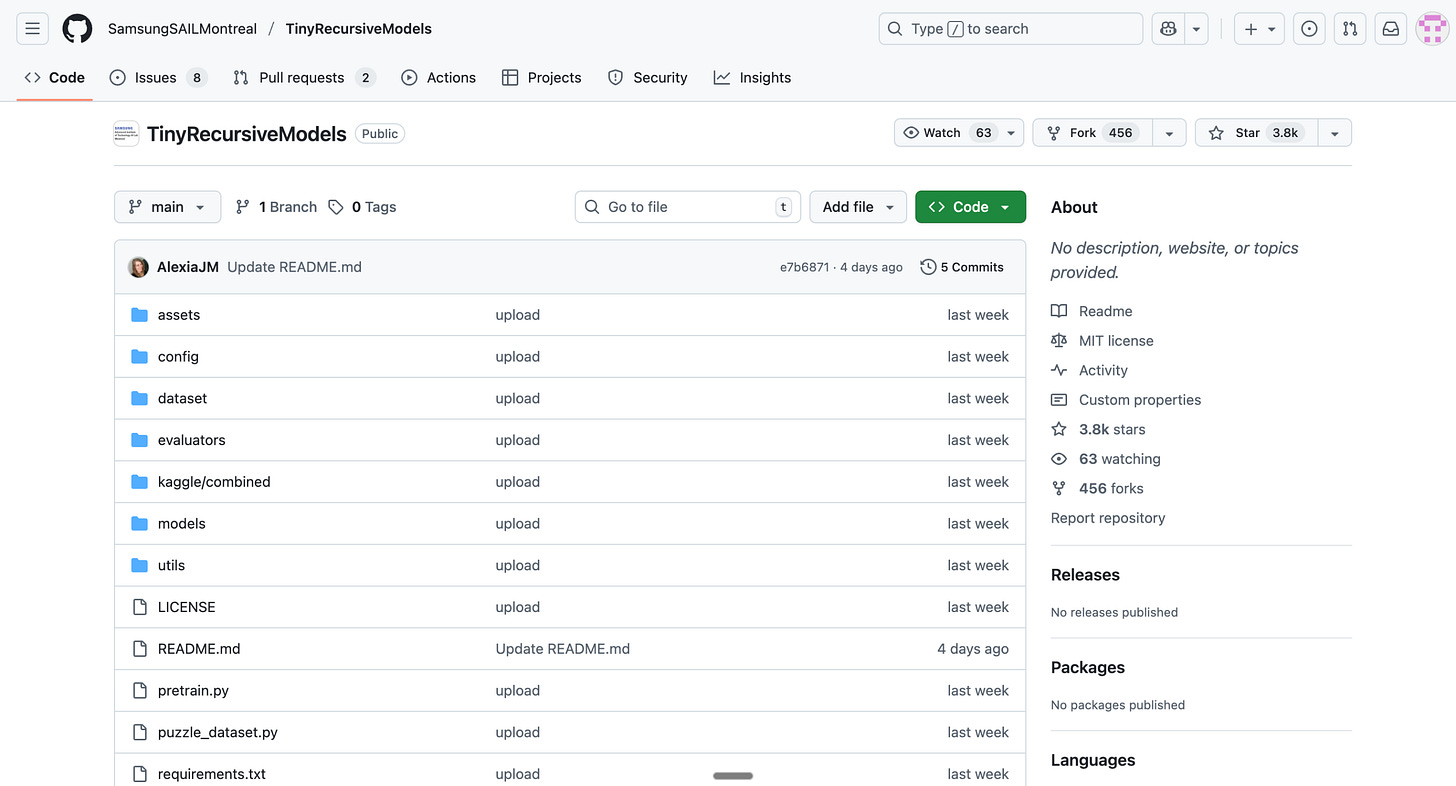This screenshot has width=1456, height=786.
Task: Open the create new plus menu
Action: pyautogui.click(x=1259, y=29)
